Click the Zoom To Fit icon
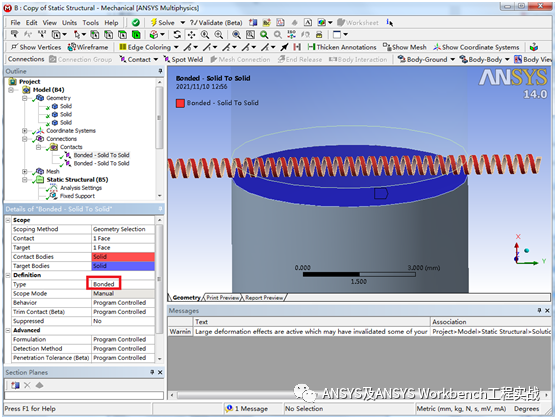Screen dimensions: 557x419 pos(236,35)
